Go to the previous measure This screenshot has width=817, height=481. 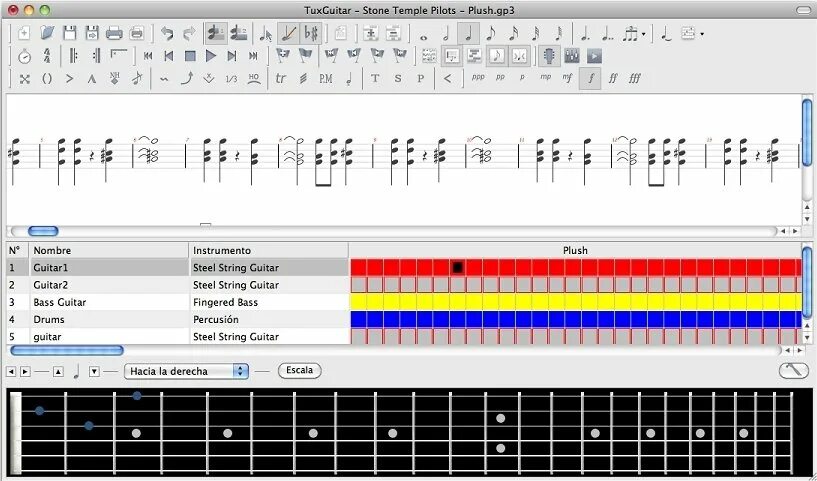169,56
